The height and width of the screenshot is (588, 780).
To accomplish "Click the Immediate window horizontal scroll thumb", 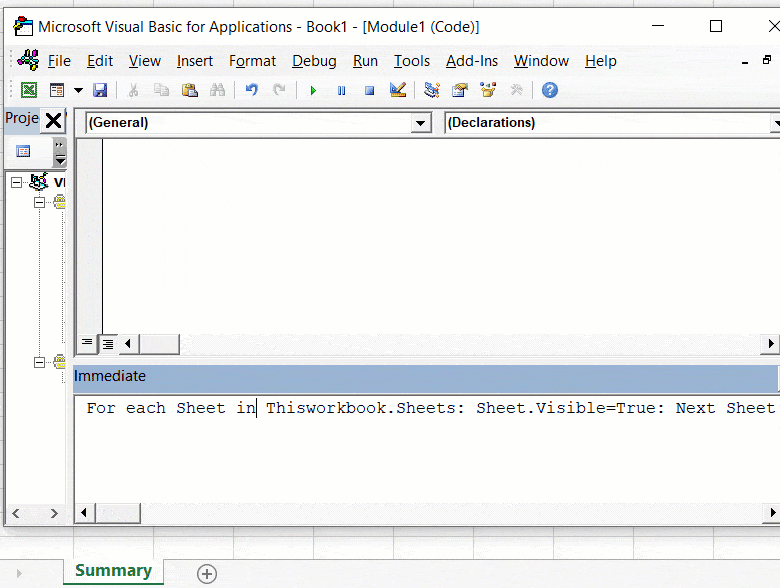I will (117, 513).
